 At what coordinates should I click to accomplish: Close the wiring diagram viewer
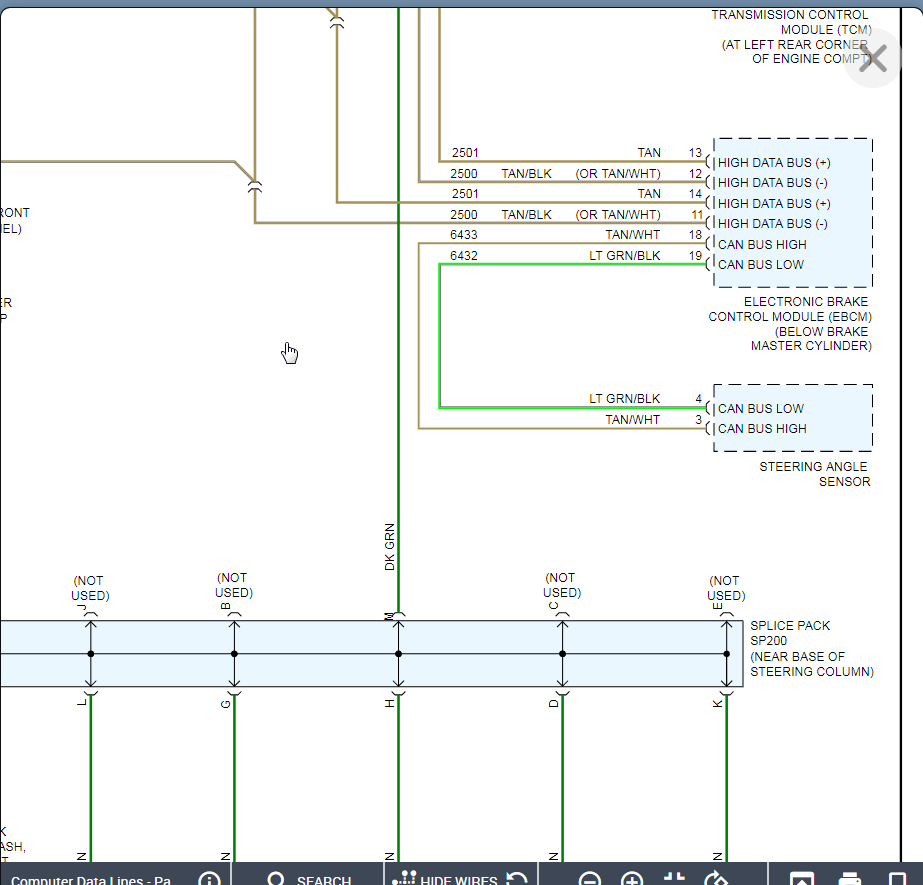pyautogui.click(x=873, y=59)
